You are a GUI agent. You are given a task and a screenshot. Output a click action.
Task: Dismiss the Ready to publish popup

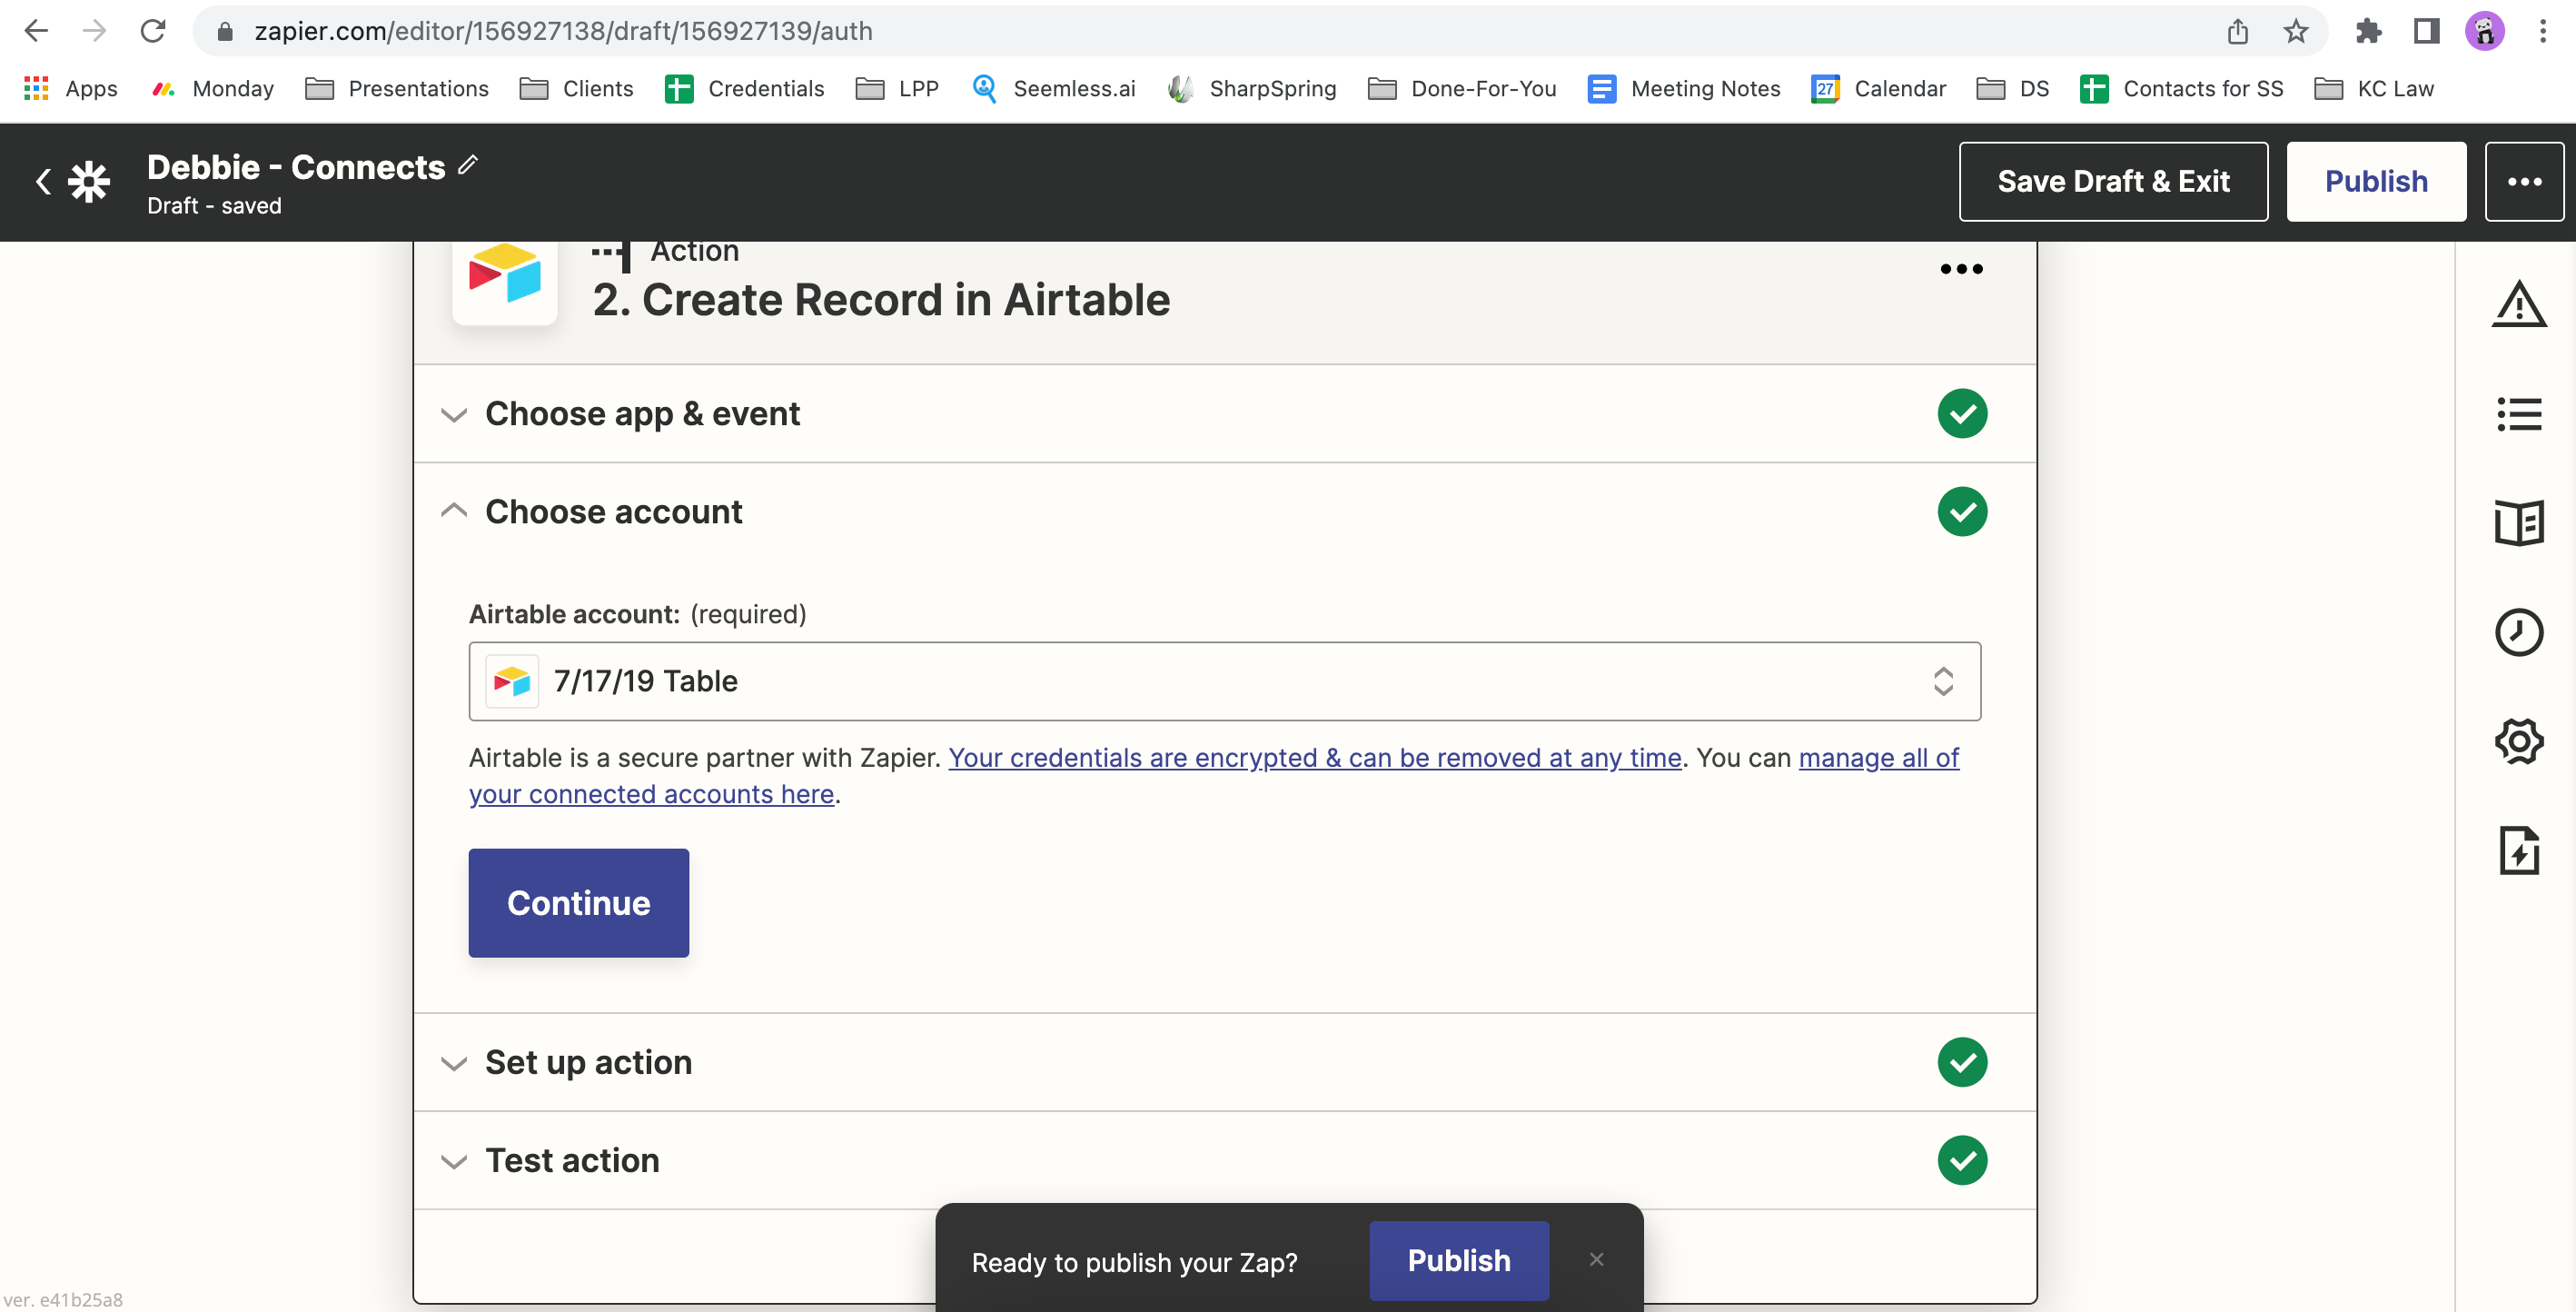coord(1596,1260)
